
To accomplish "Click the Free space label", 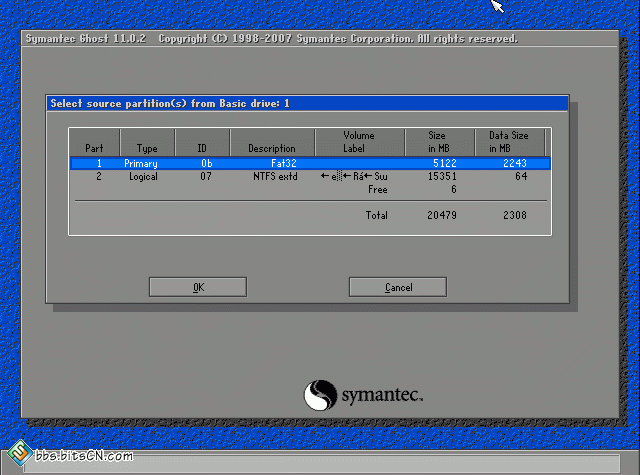I will pos(378,190).
